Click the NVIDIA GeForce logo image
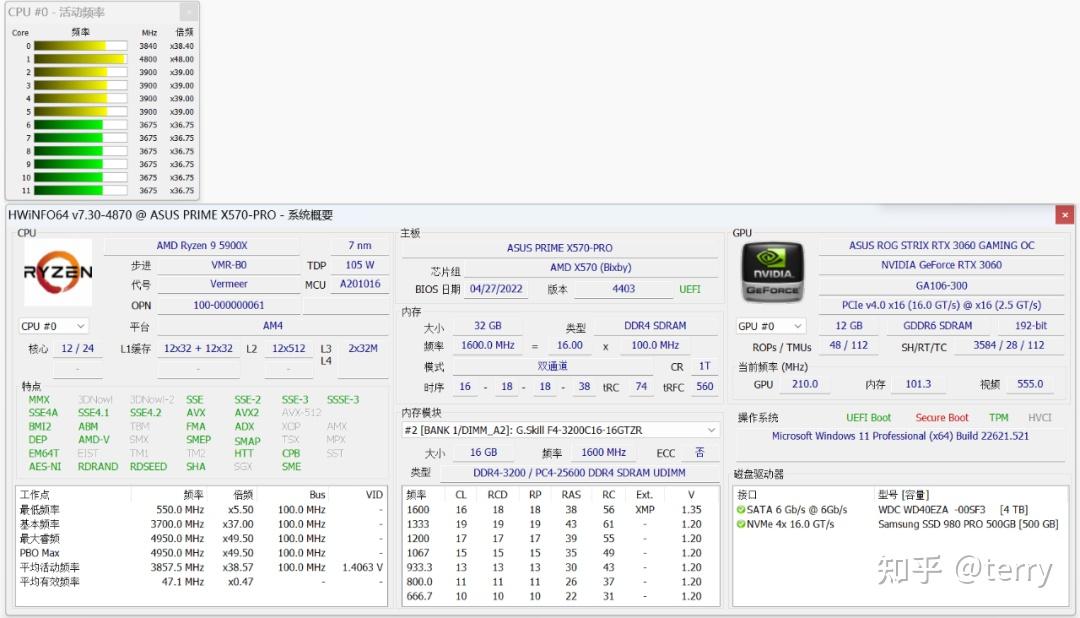1080x618 pixels. click(x=773, y=272)
